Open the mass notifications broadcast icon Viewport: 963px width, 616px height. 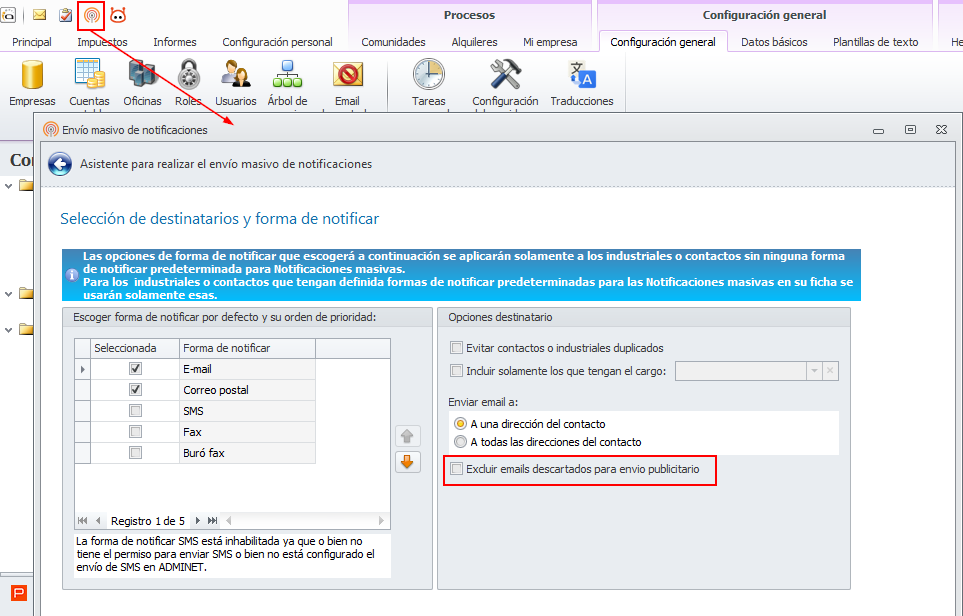tap(92, 15)
